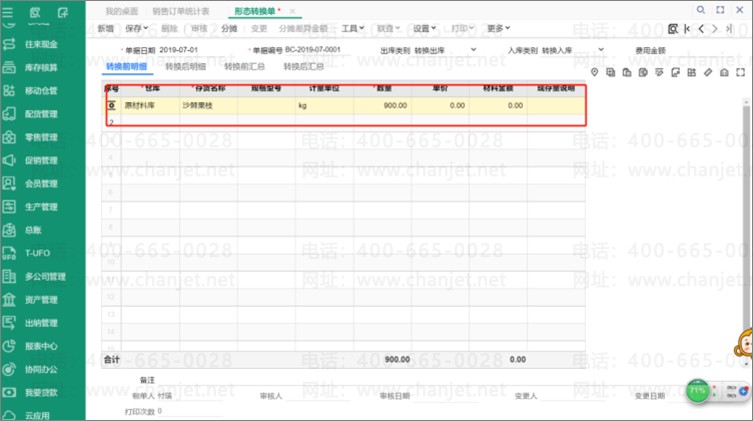Click the magnifier search icon at top right
Image resolution: width=753 pixels, height=421 pixels.
point(701,10)
